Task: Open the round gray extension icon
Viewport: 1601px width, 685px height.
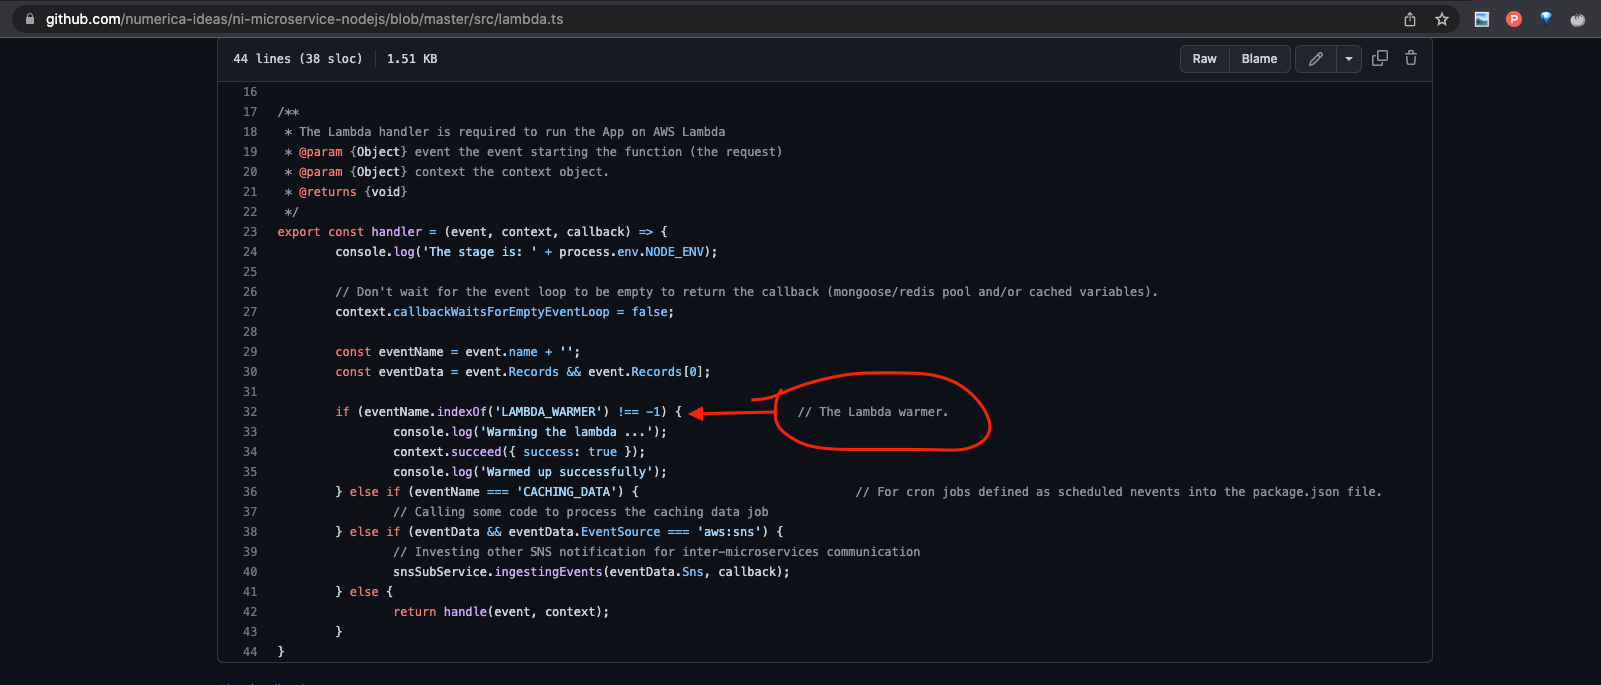Action: point(1578,19)
